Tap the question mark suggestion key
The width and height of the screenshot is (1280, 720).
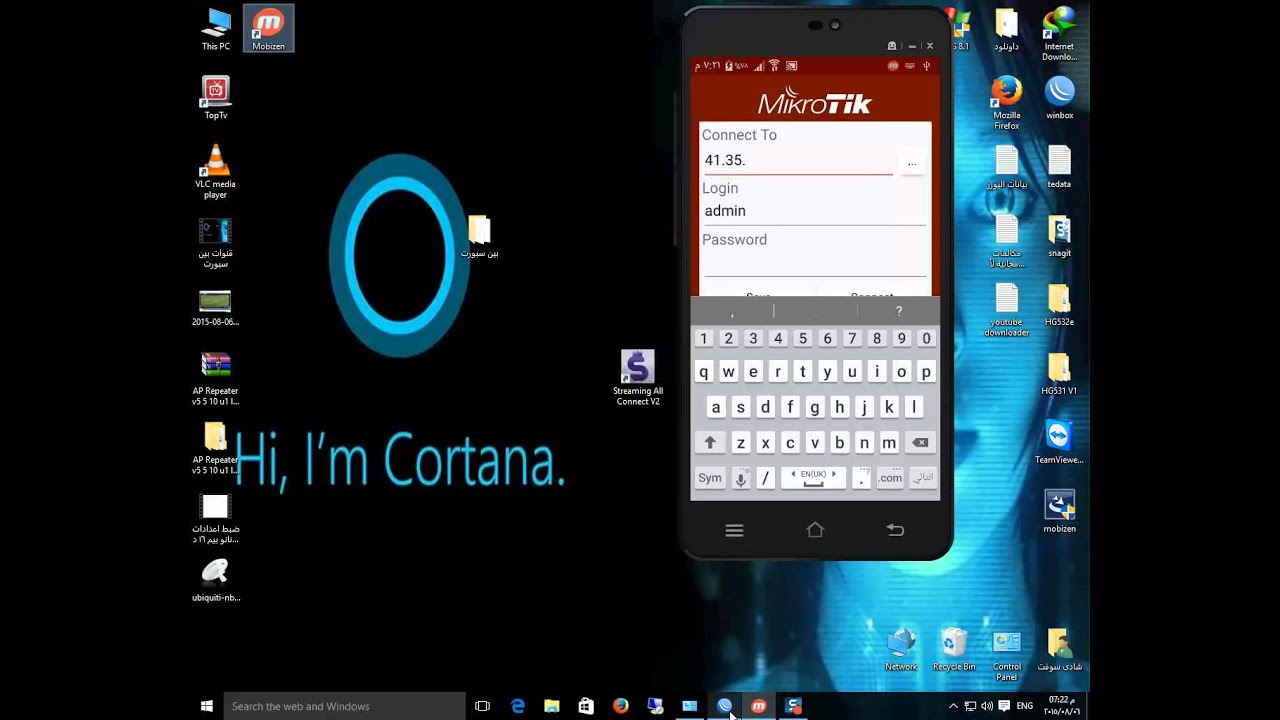899,311
